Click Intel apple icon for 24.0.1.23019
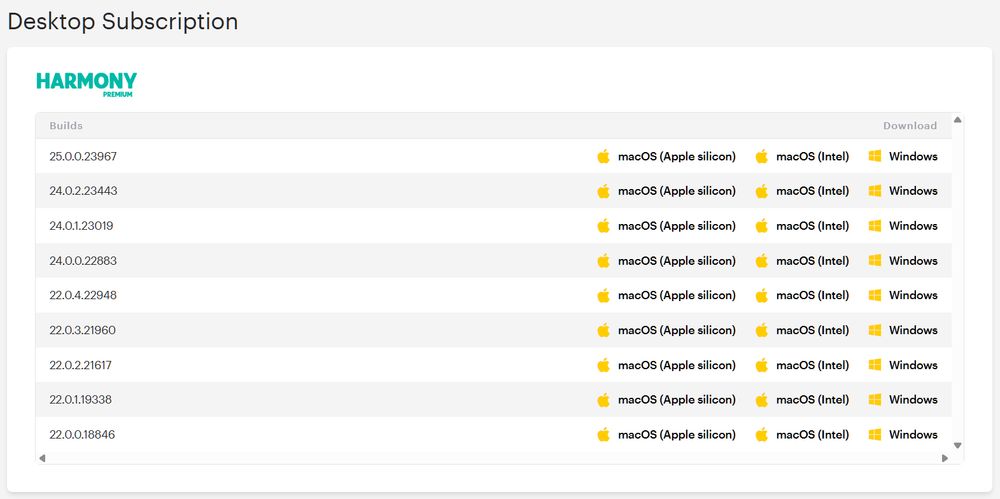 (x=761, y=226)
